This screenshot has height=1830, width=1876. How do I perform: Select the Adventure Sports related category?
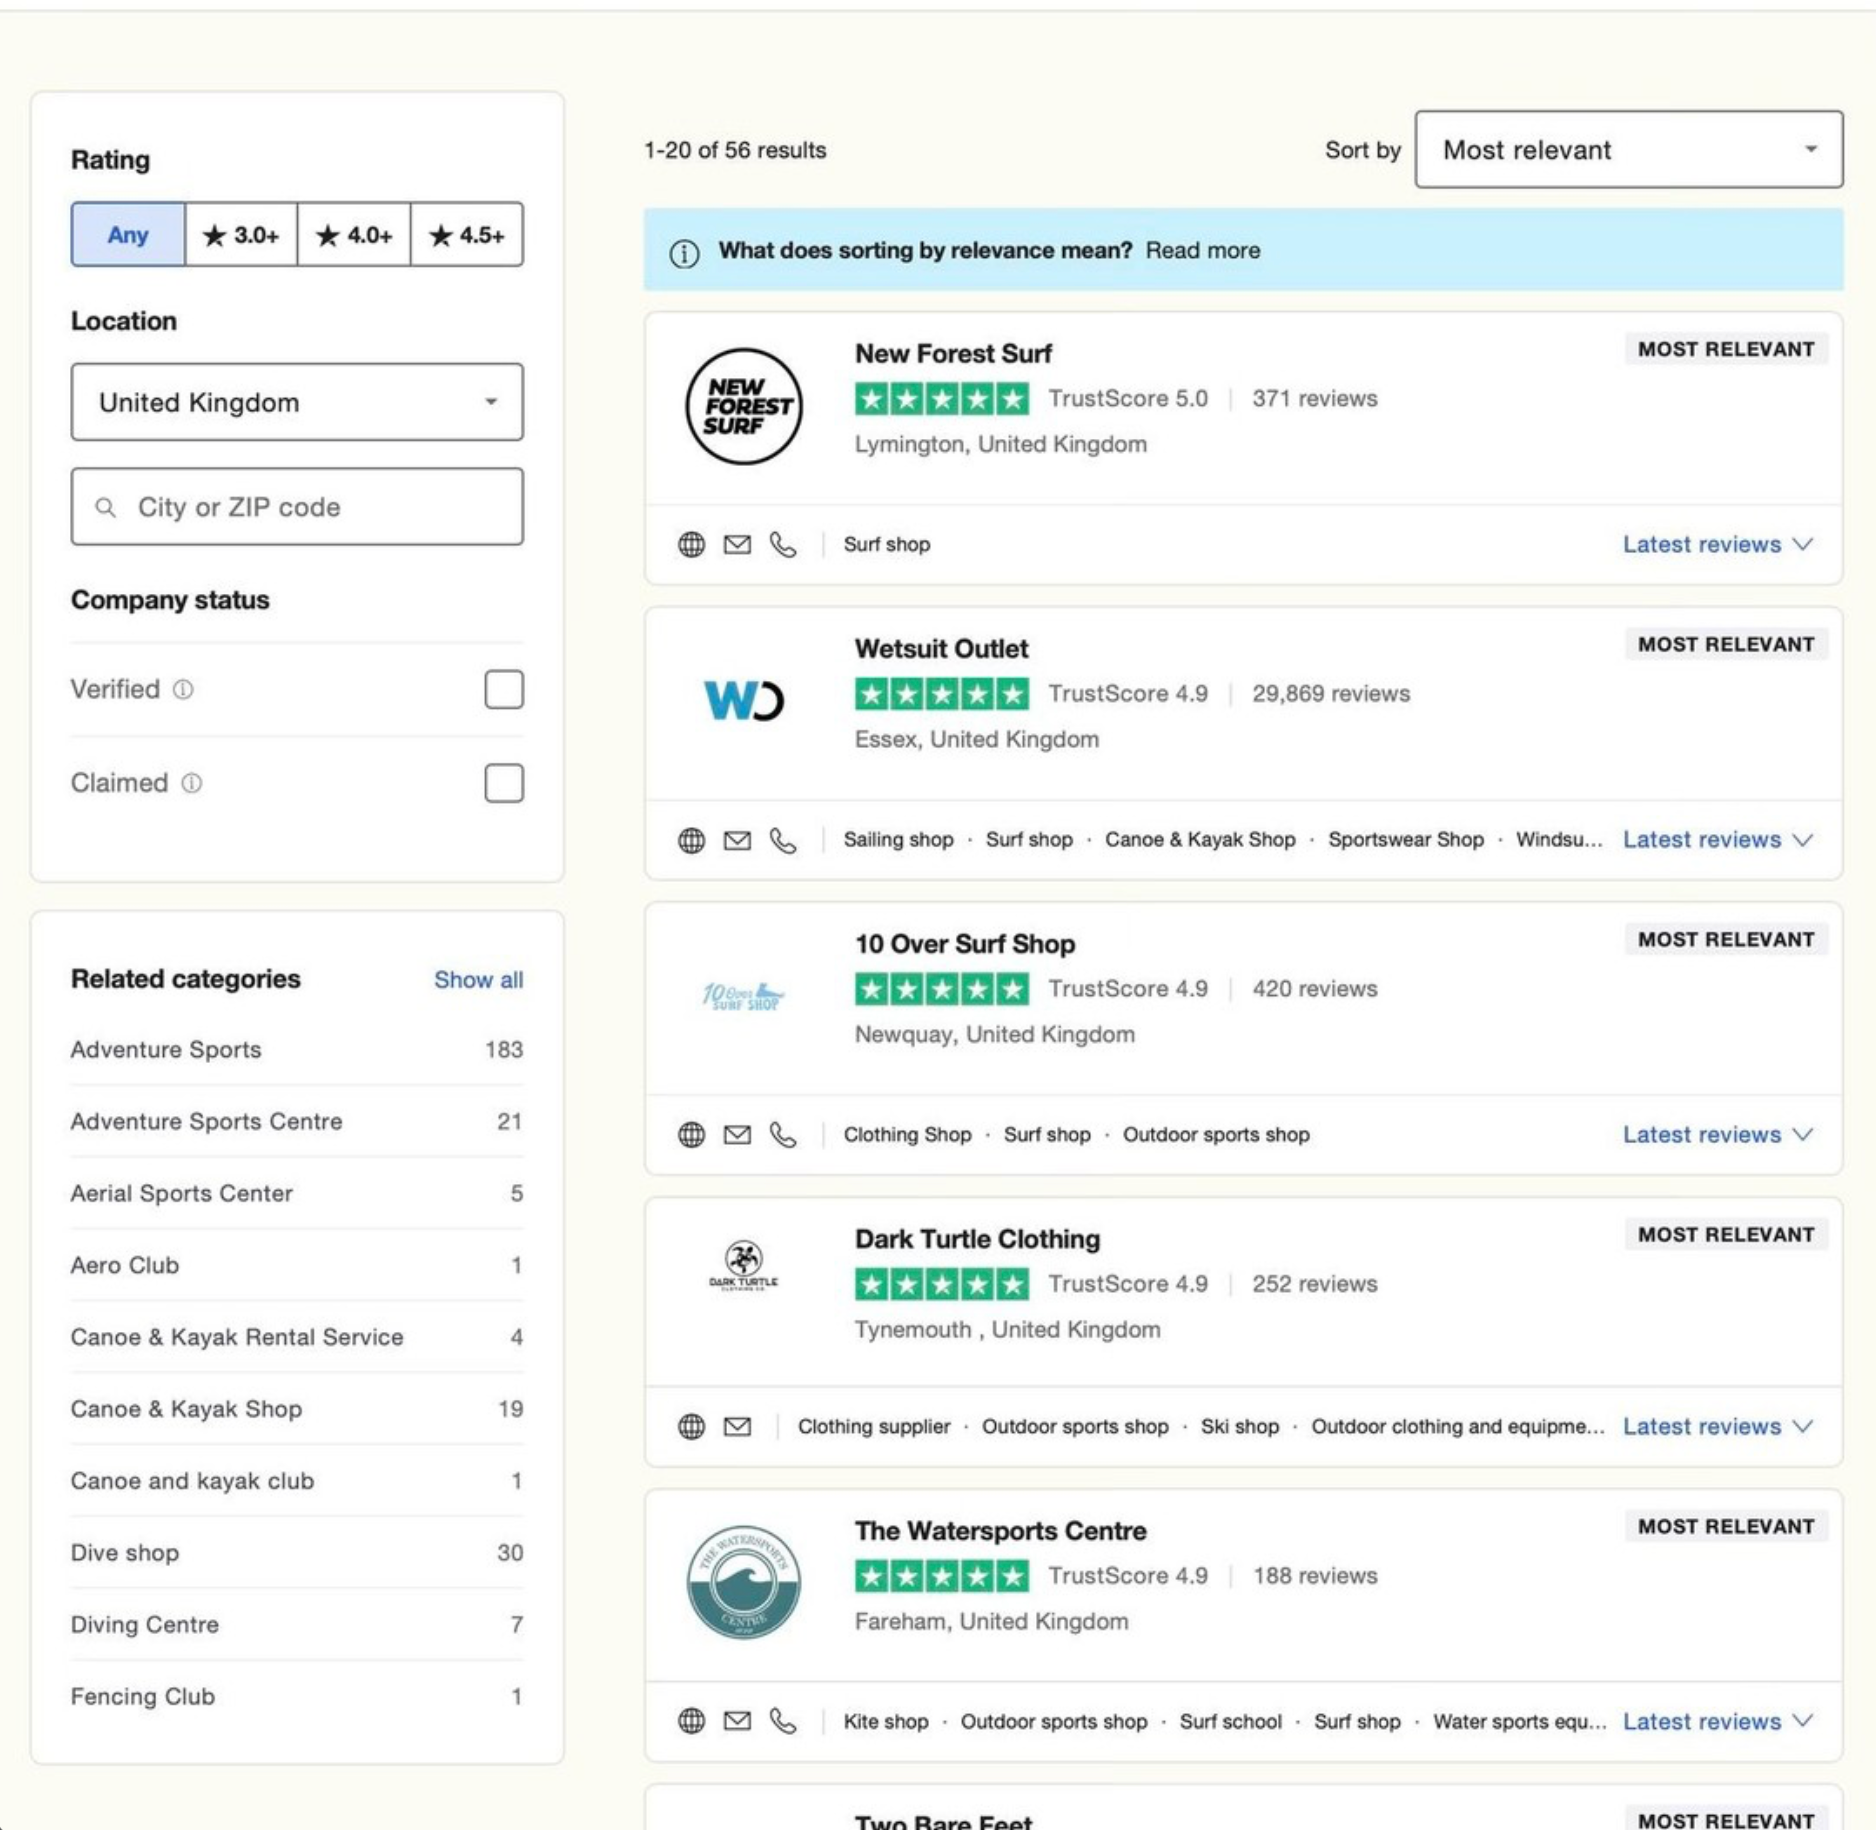click(166, 1049)
